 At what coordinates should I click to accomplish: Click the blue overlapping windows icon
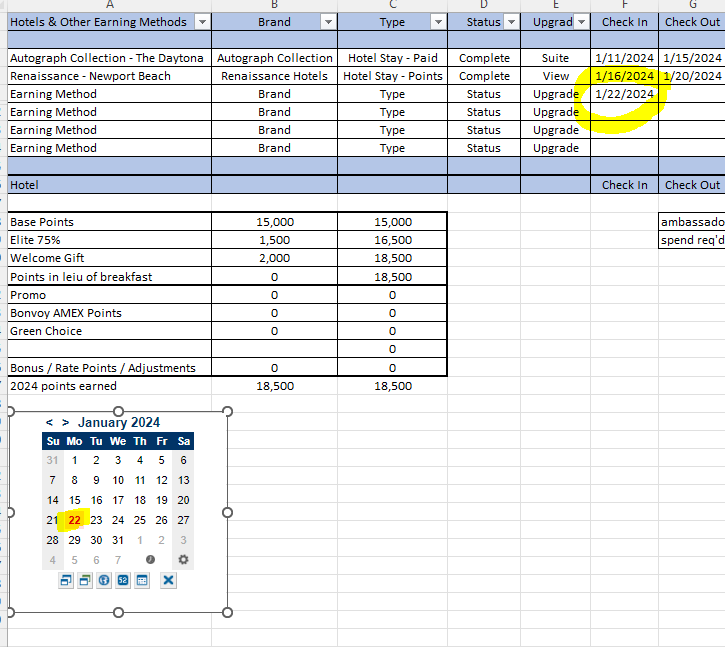click(x=66, y=580)
